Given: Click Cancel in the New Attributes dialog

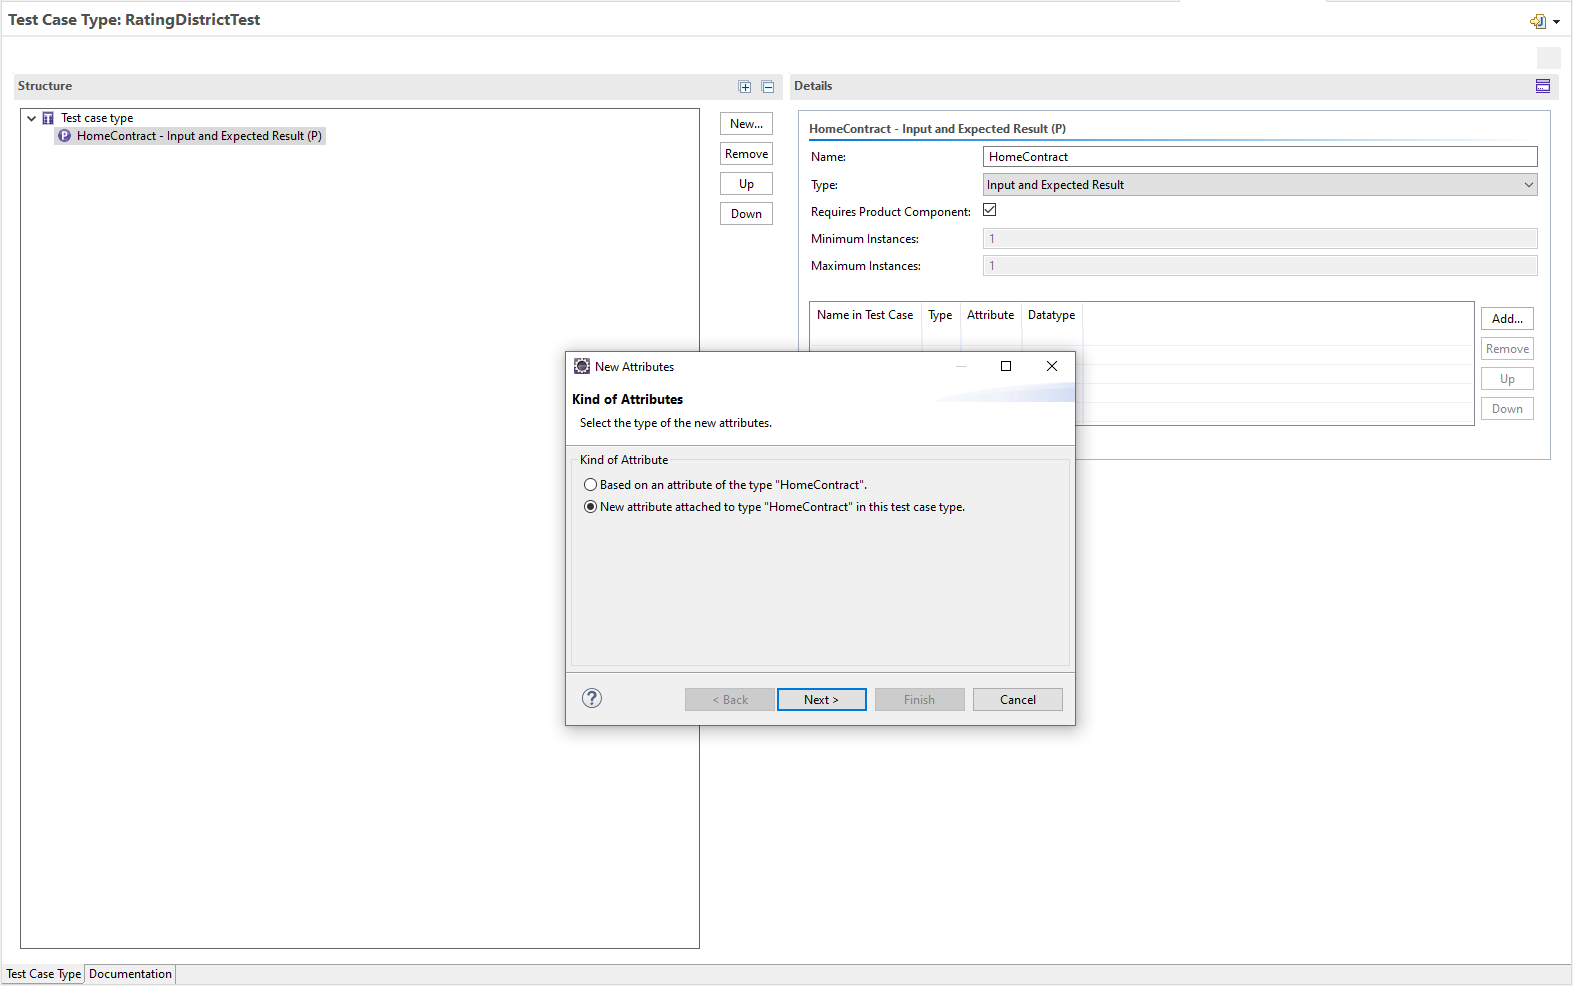Looking at the screenshot, I should (x=1018, y=700).
